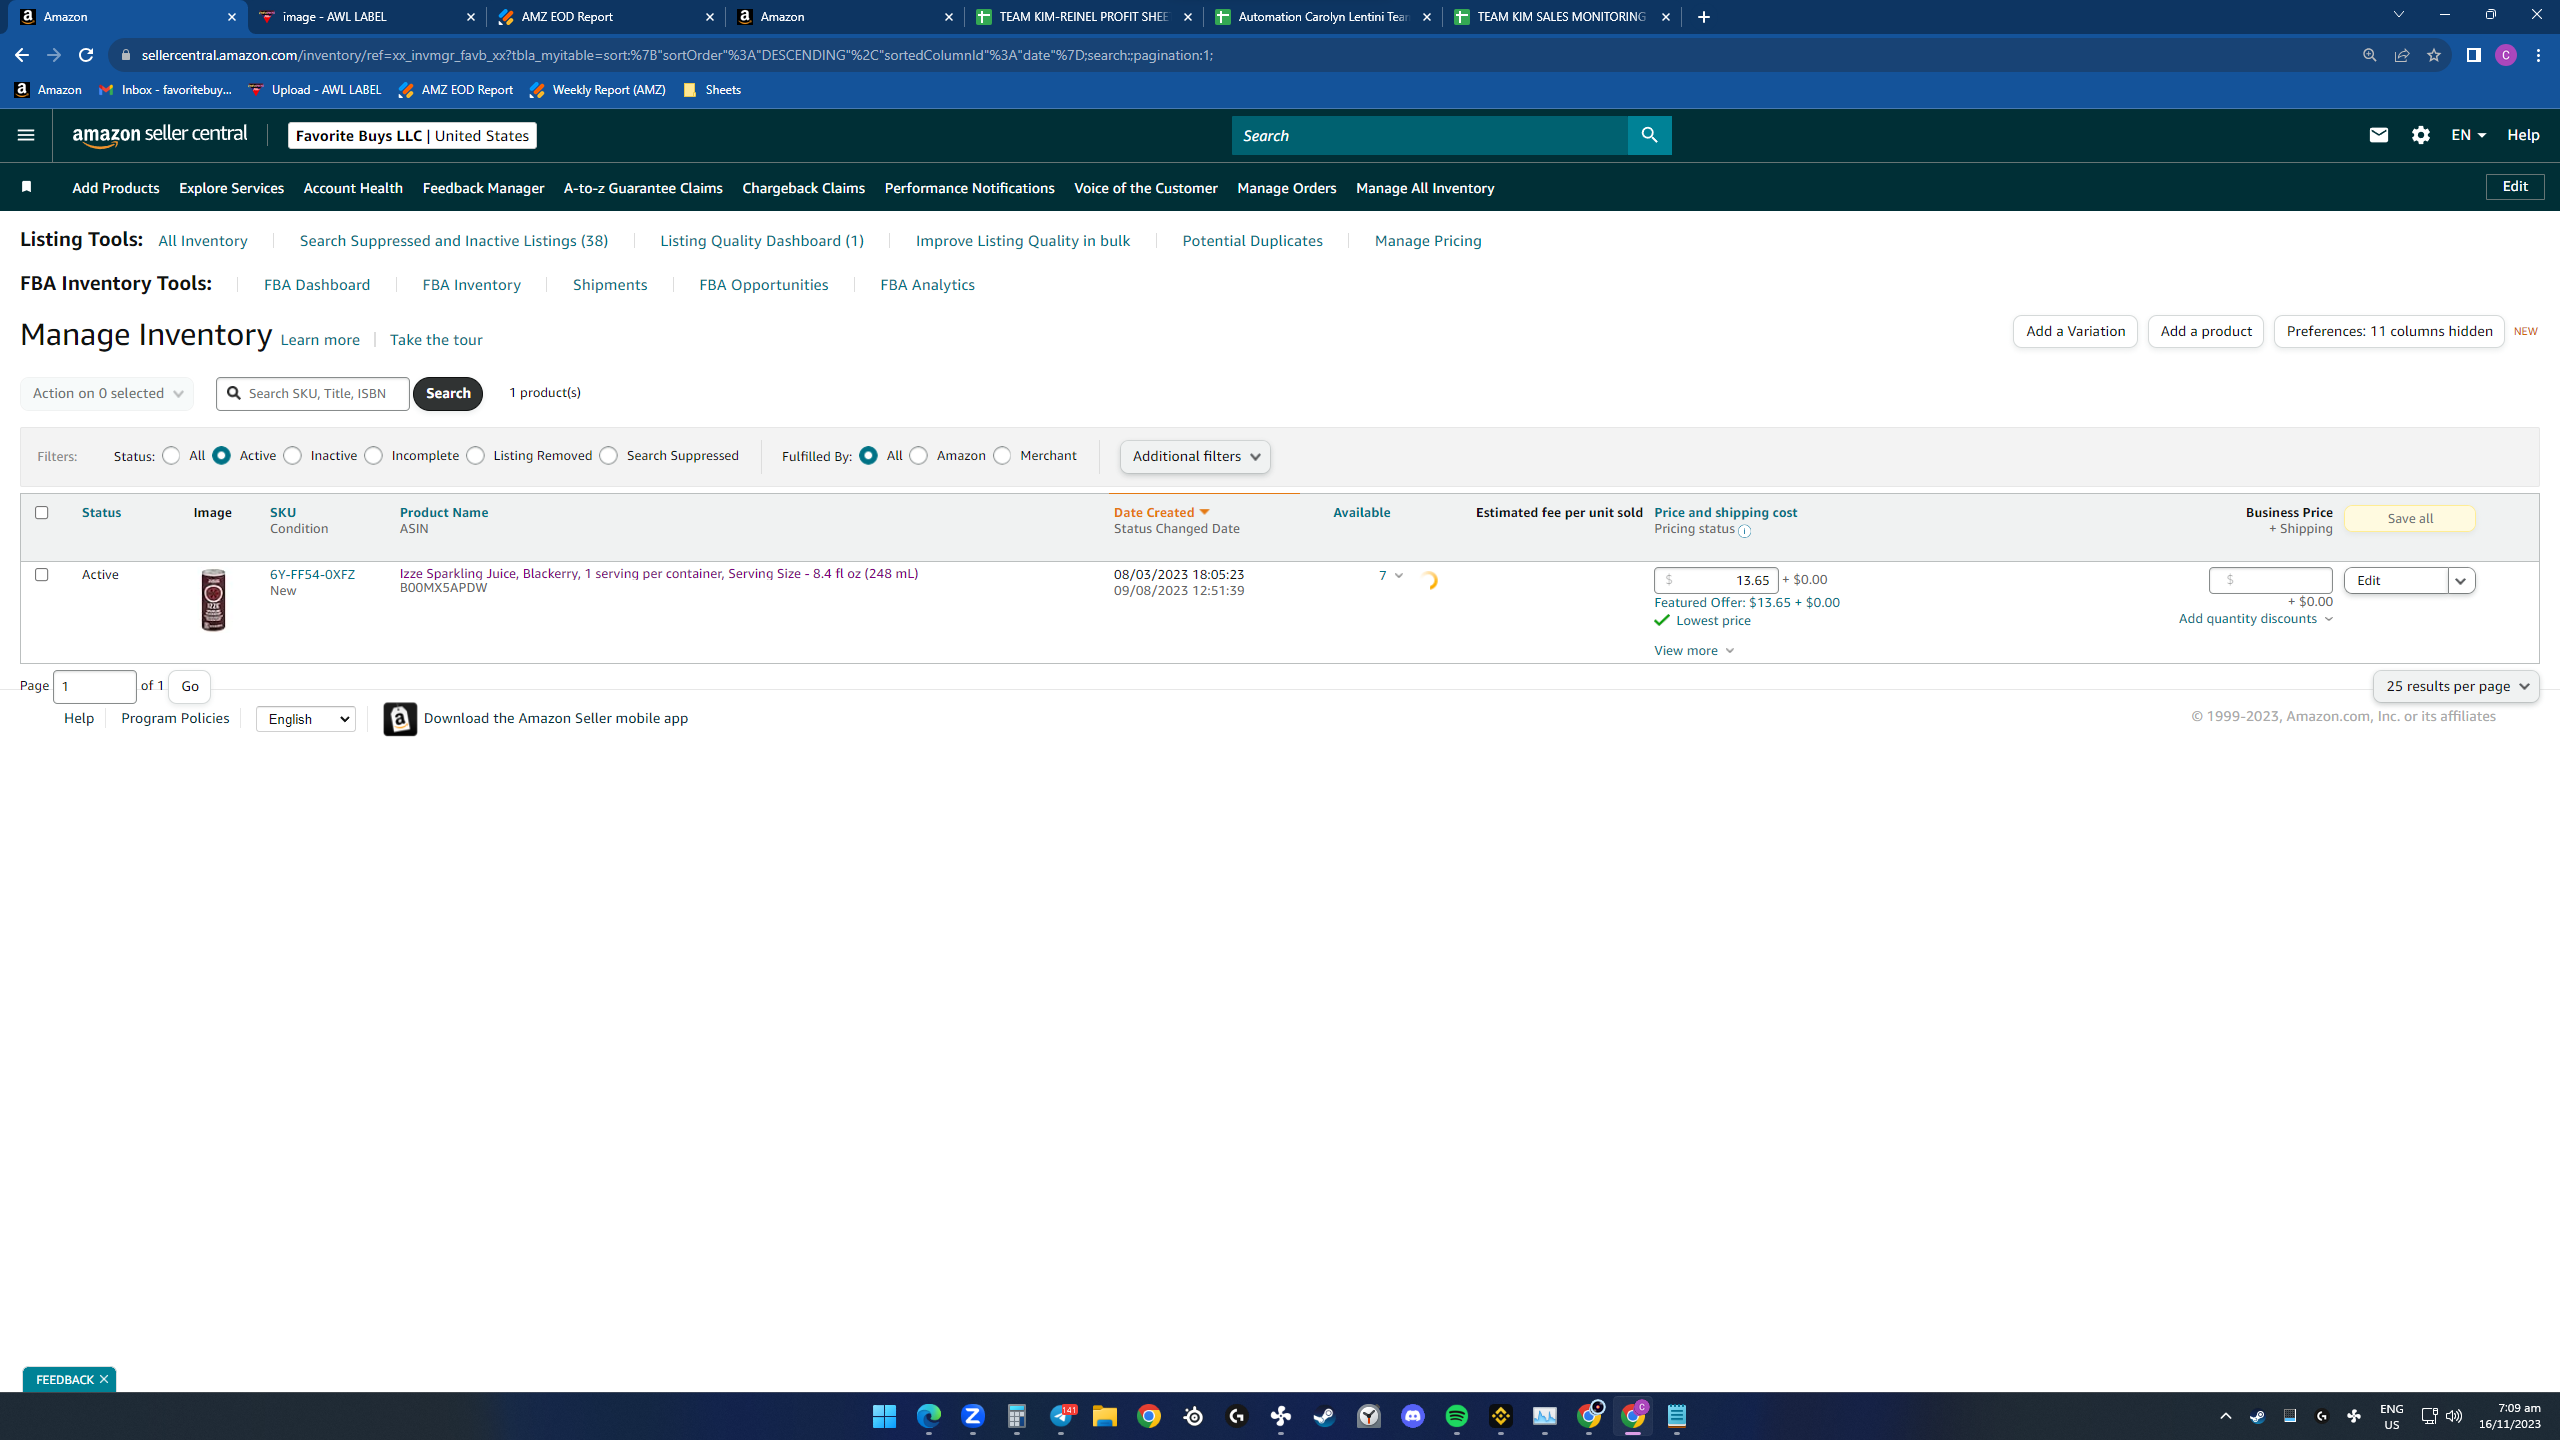Open File Explorer from taskbar
This screenshot has width=2560, height=1440.
pyautogui.click(x=1104, y=1416)
